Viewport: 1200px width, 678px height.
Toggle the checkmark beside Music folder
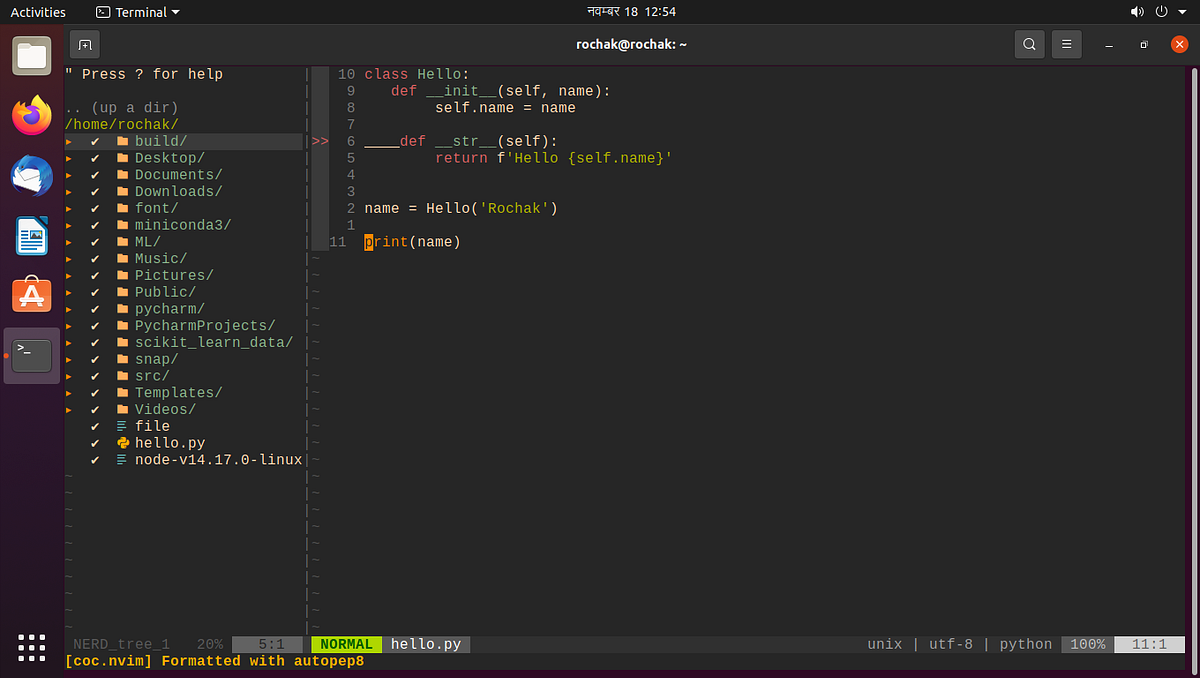tap(95, 258)
